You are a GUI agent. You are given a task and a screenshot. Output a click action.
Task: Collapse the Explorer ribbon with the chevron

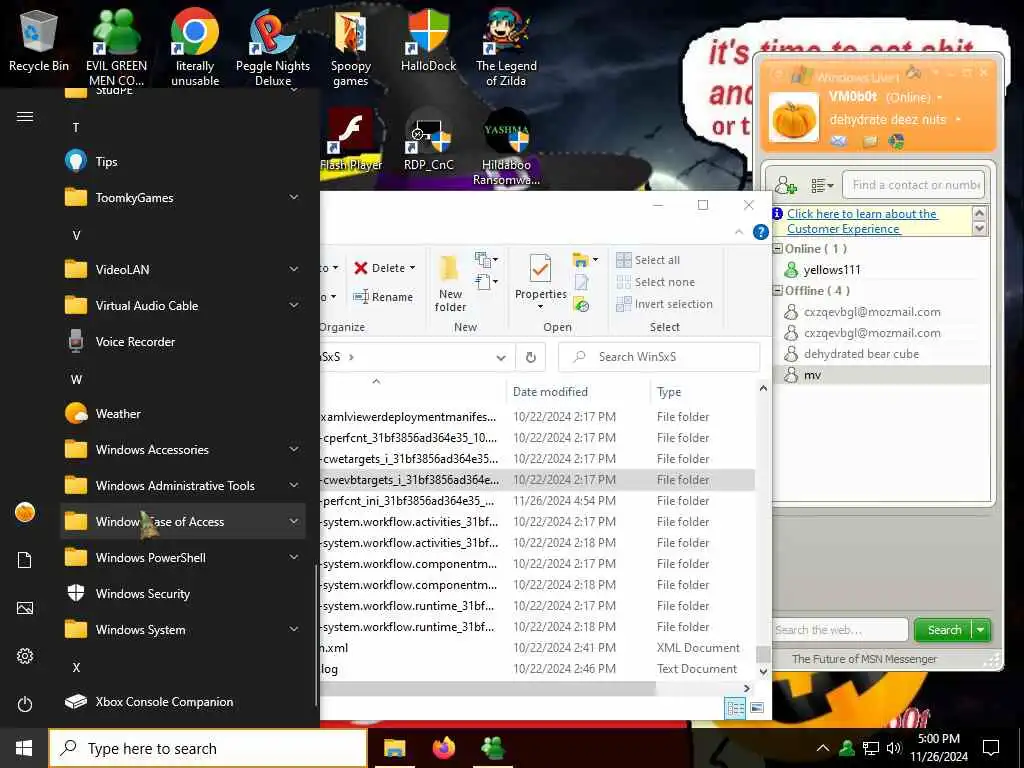[739, 232]
